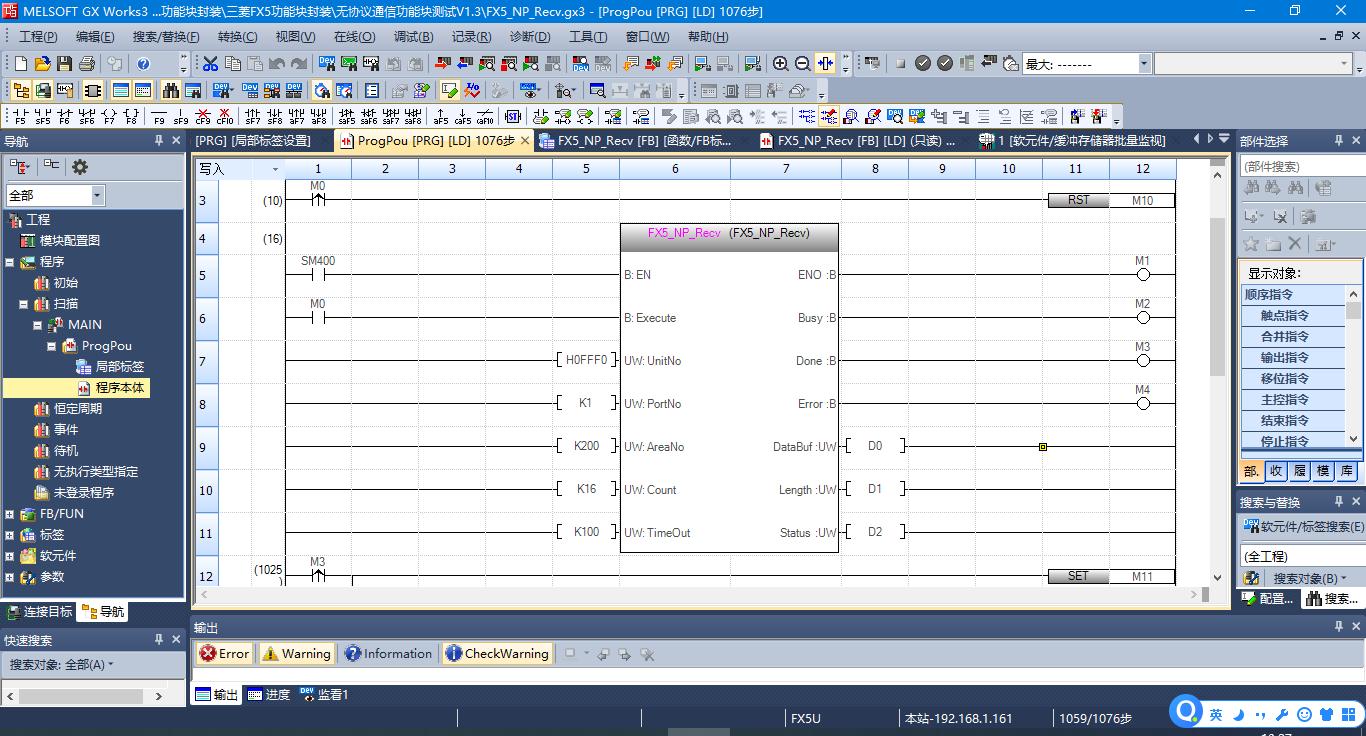Open the 全部 filter dropdown in navigation

point(97,195)
